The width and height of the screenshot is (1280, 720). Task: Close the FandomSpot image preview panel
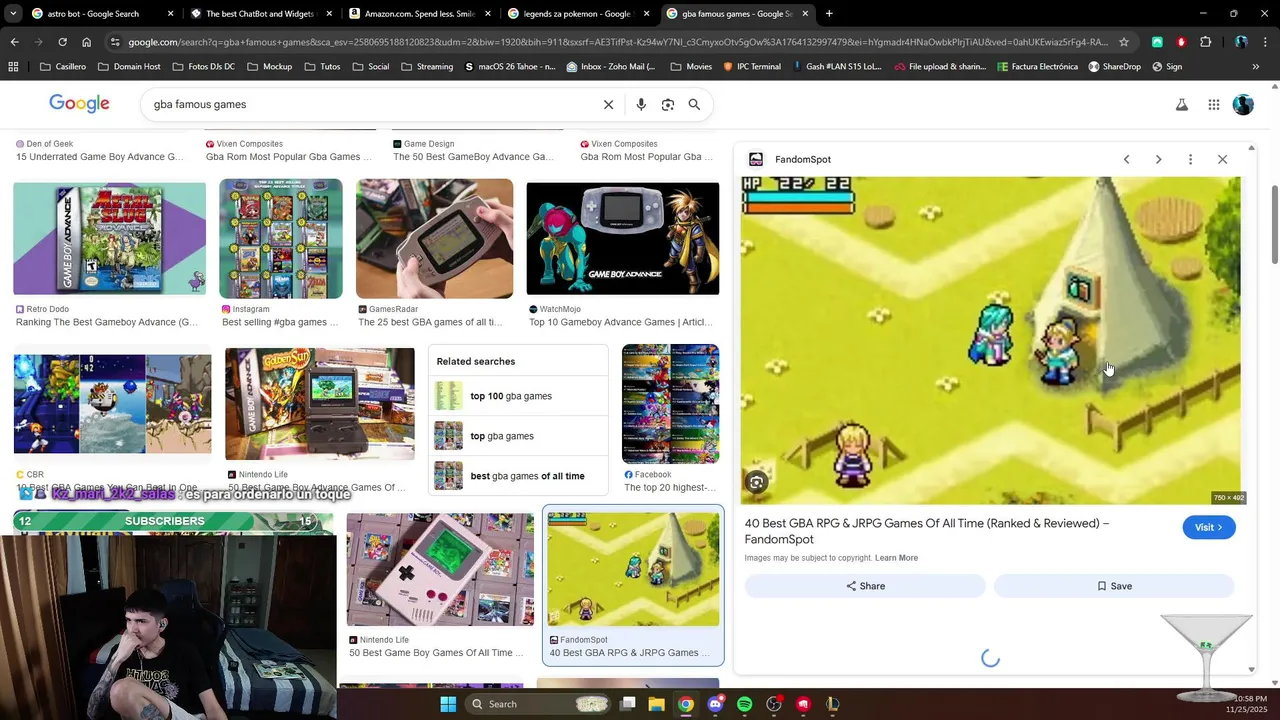click(1222, 159)
